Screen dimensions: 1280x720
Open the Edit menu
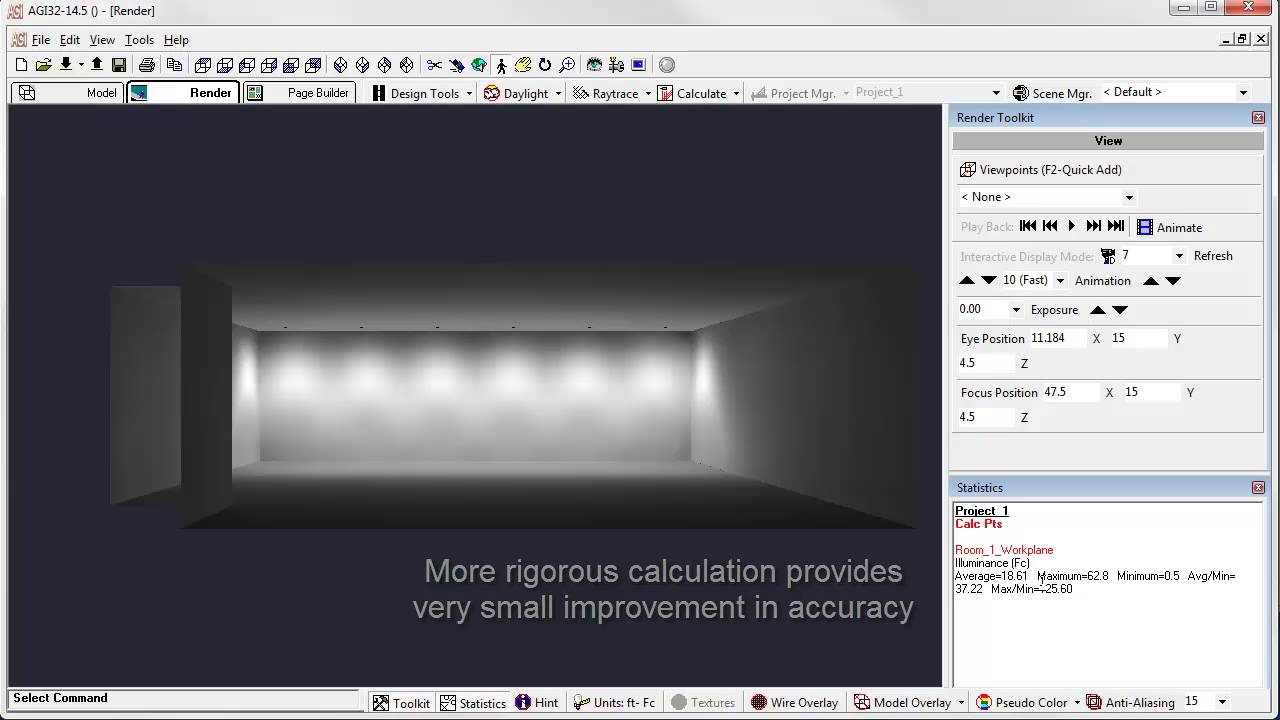[70, 40]
